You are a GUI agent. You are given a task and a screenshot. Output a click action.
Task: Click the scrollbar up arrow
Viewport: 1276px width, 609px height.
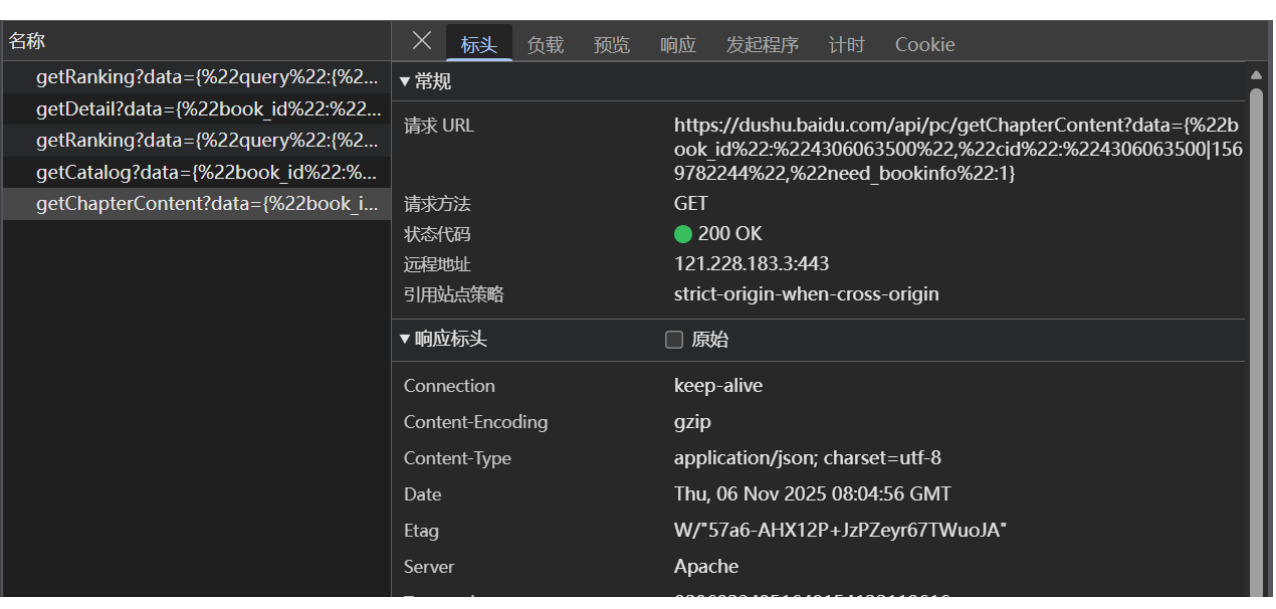pos(1256,75)
